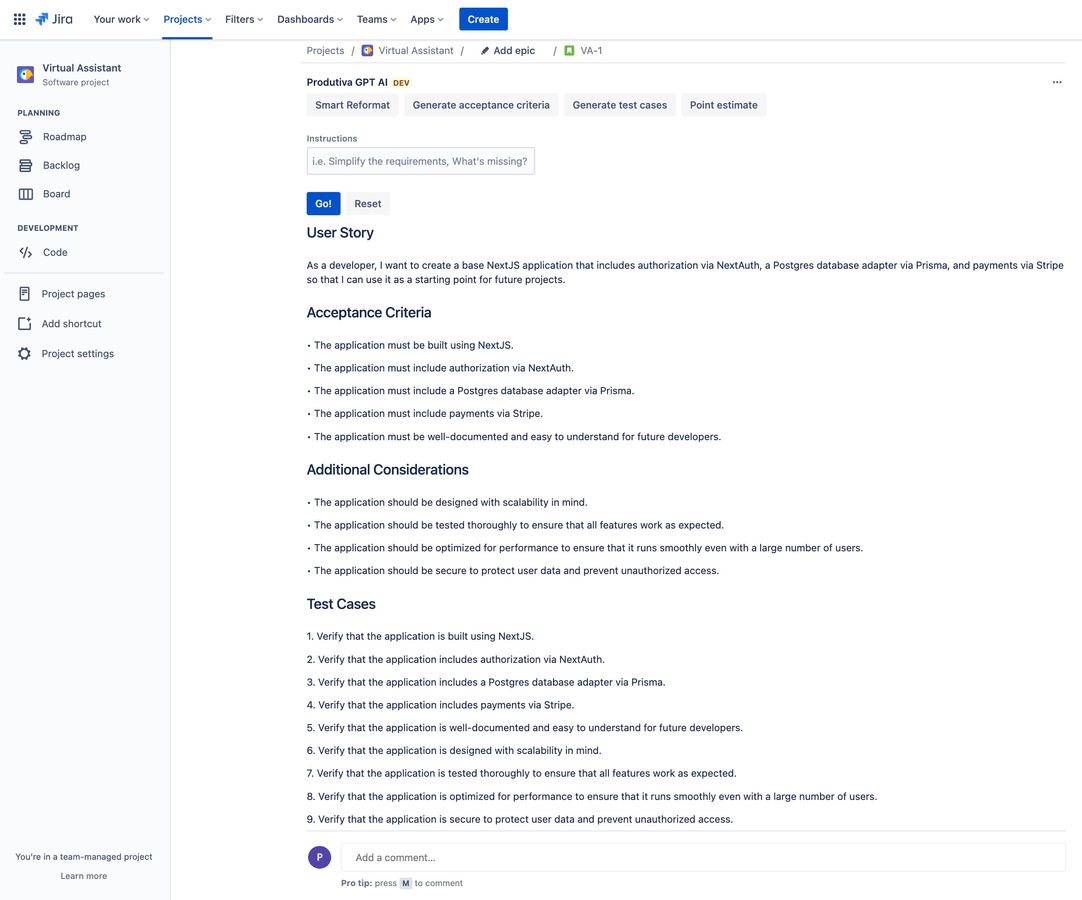This screenshot has width=1082, height=900.
Task: Click the Virtual Assistant breadcrumb link
Action: (x=415, y=50)
